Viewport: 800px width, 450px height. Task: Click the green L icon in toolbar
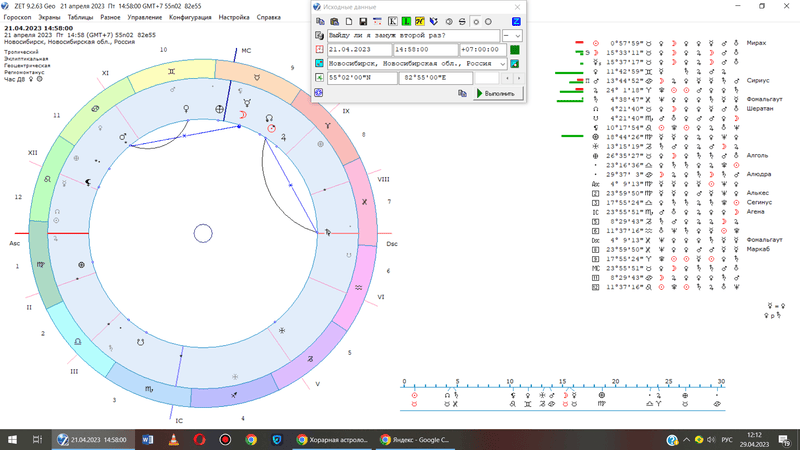[x=406, y=21]
